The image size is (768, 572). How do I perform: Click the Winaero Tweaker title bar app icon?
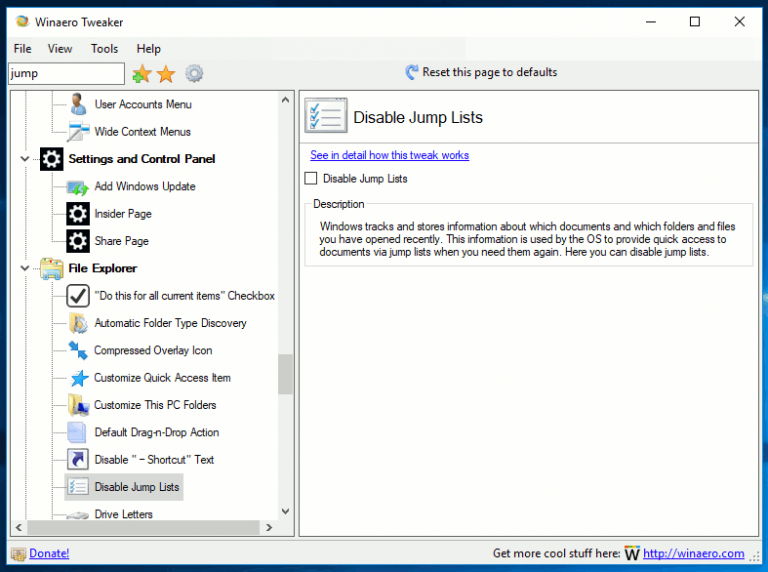point(22,22)
